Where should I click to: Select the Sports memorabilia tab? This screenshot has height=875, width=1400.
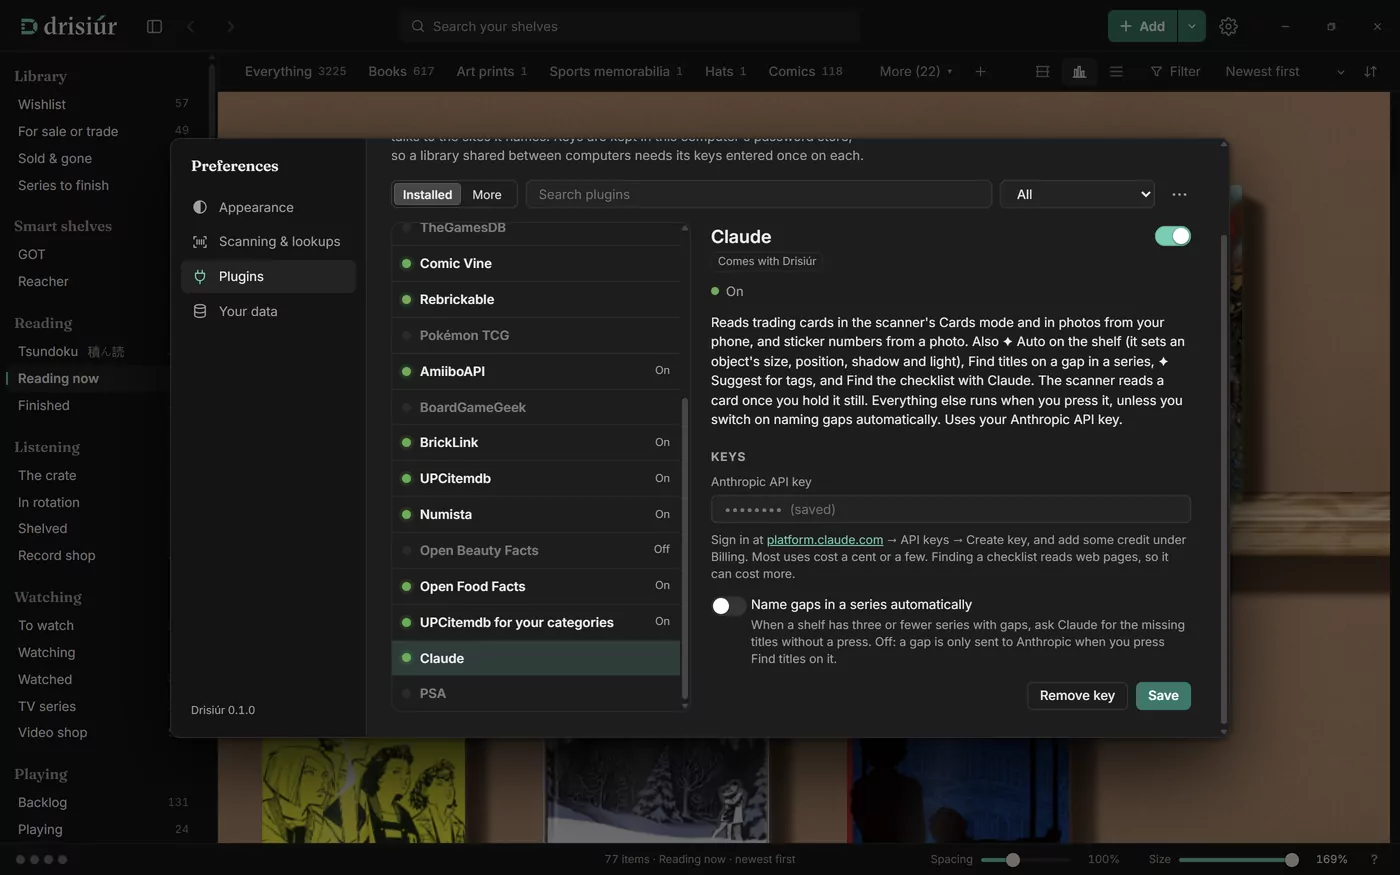[615, 71]
